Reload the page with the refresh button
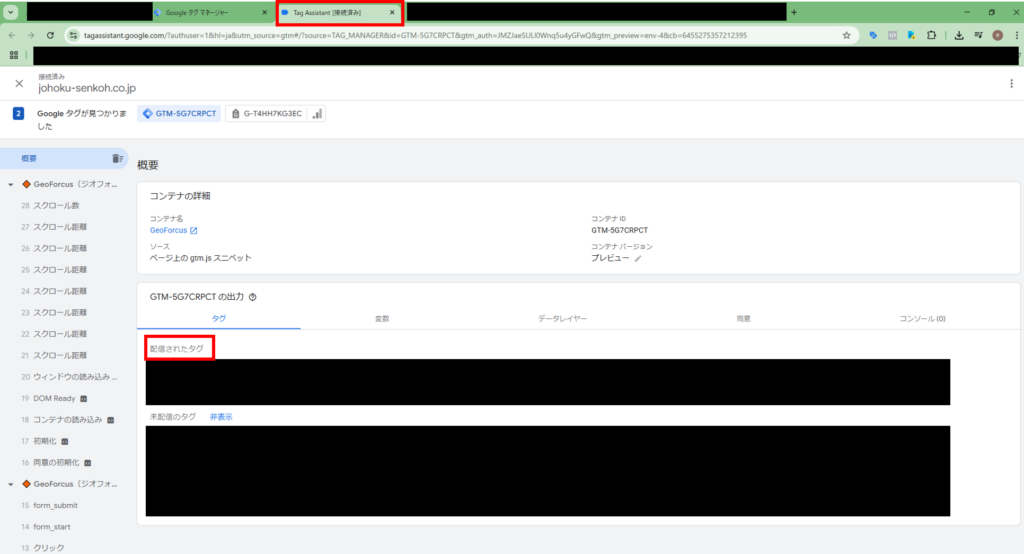This screenshot has height=554, width=1024. [50, 35]
